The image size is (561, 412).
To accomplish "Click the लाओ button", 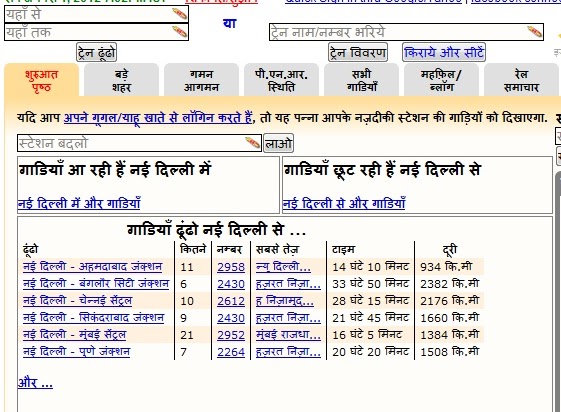I will tap(278, 143).
